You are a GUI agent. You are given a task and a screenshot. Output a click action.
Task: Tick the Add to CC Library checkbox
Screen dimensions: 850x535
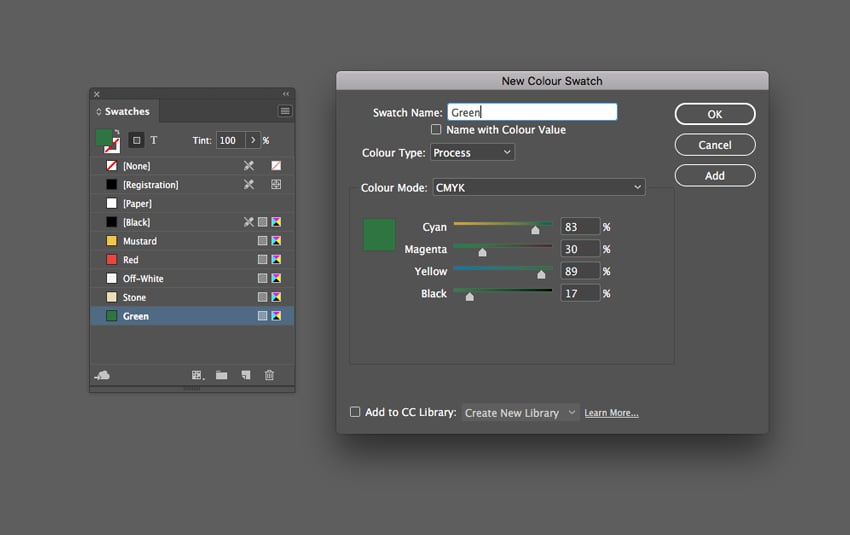(355, 412)
